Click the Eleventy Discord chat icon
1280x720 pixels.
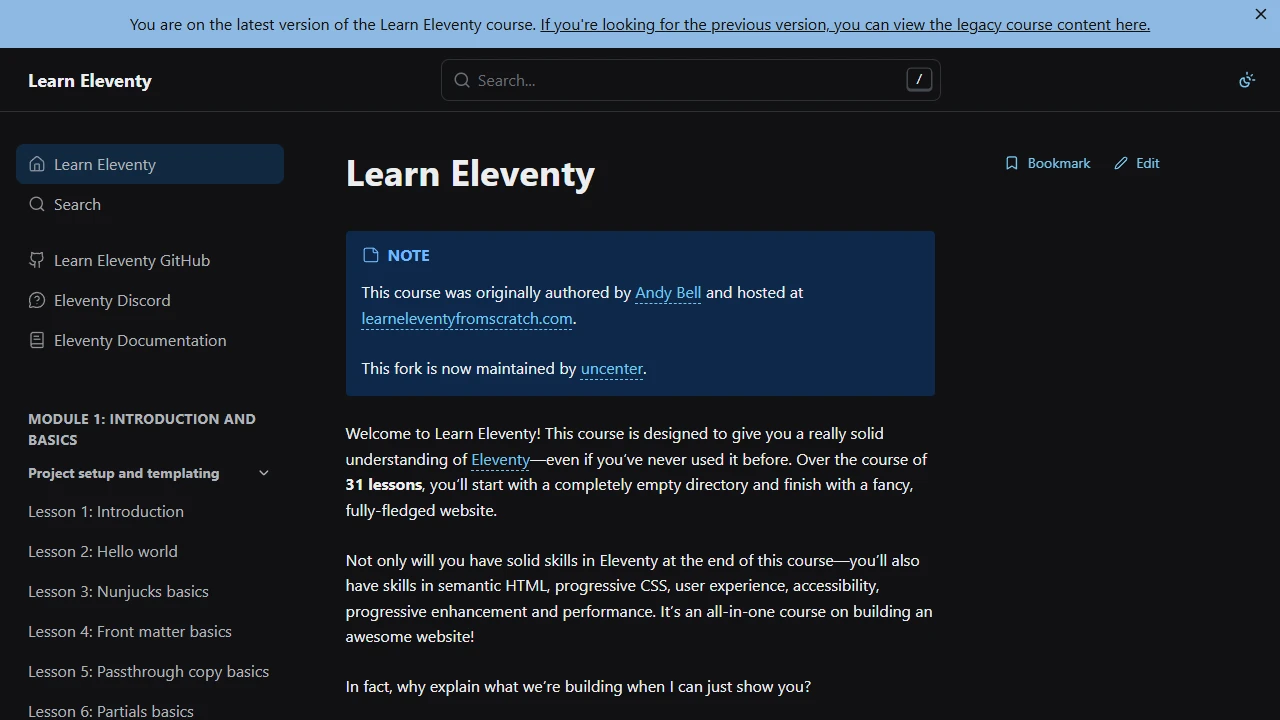click(36, 300)
